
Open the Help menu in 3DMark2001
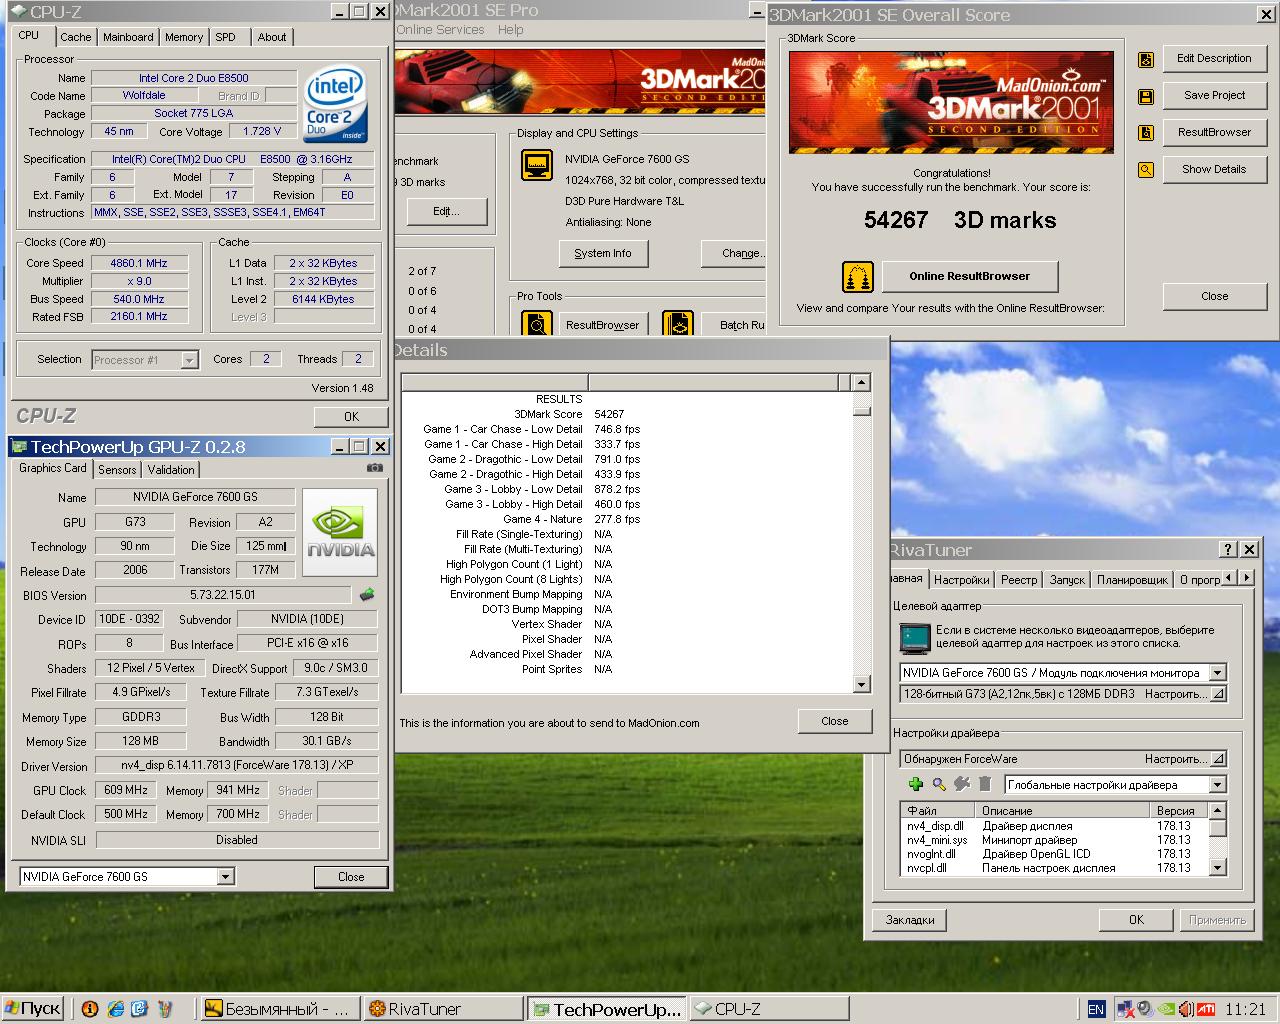tap(511, 29)
